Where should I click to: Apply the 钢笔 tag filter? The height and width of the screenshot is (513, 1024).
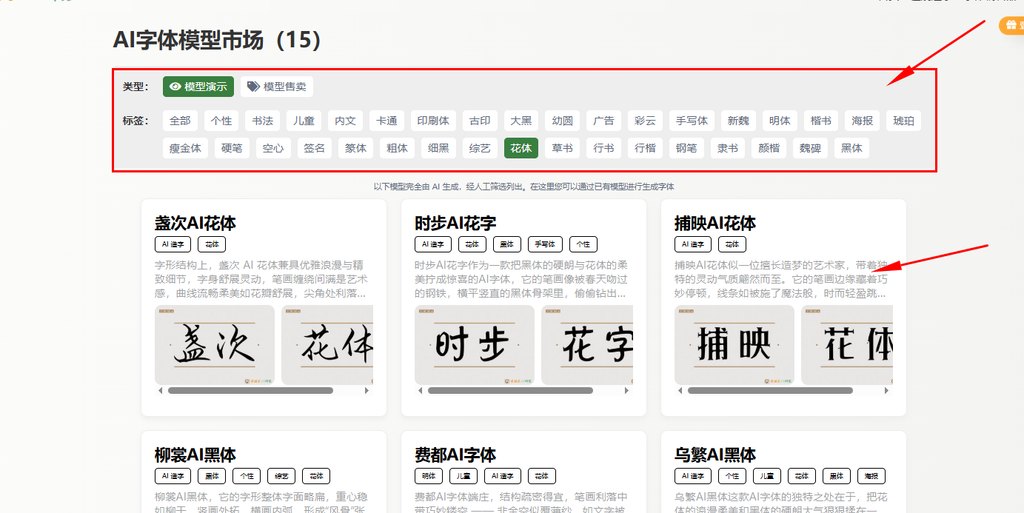pos(686,148)
